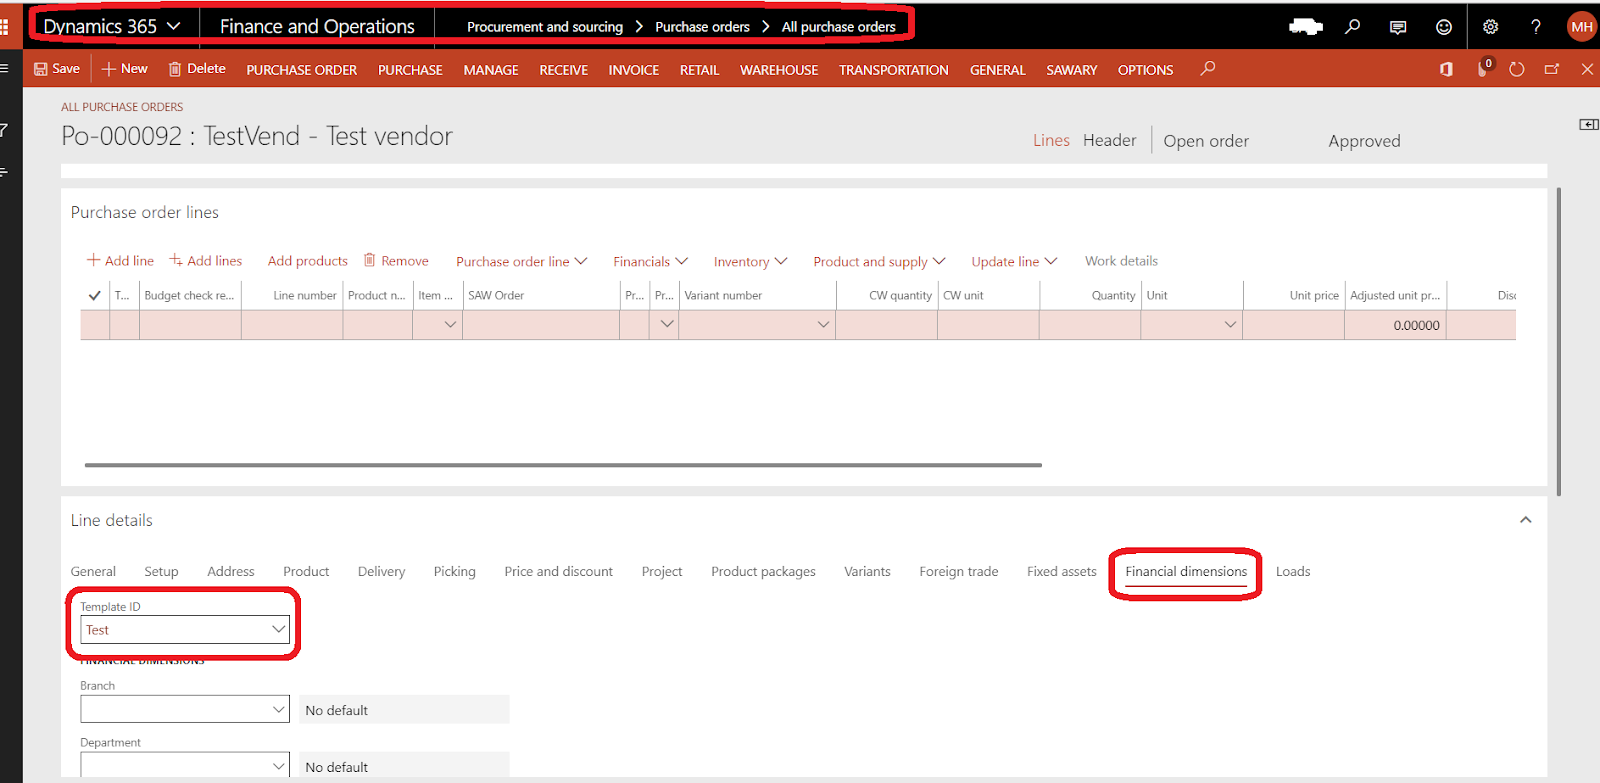Open the Financial dimensions tab
The image size is (1600, 783).
[x=1186, y=571]
